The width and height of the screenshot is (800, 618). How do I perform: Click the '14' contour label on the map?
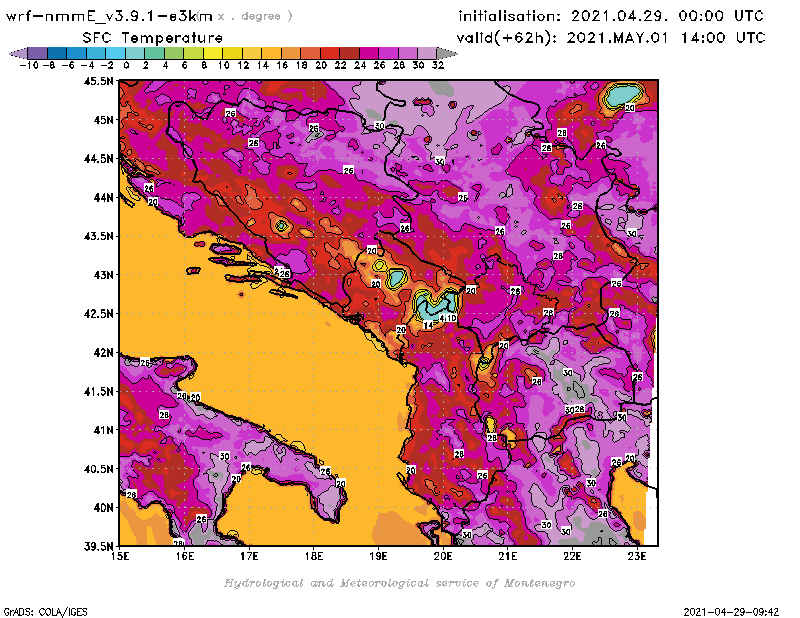(x=428, y=325)
